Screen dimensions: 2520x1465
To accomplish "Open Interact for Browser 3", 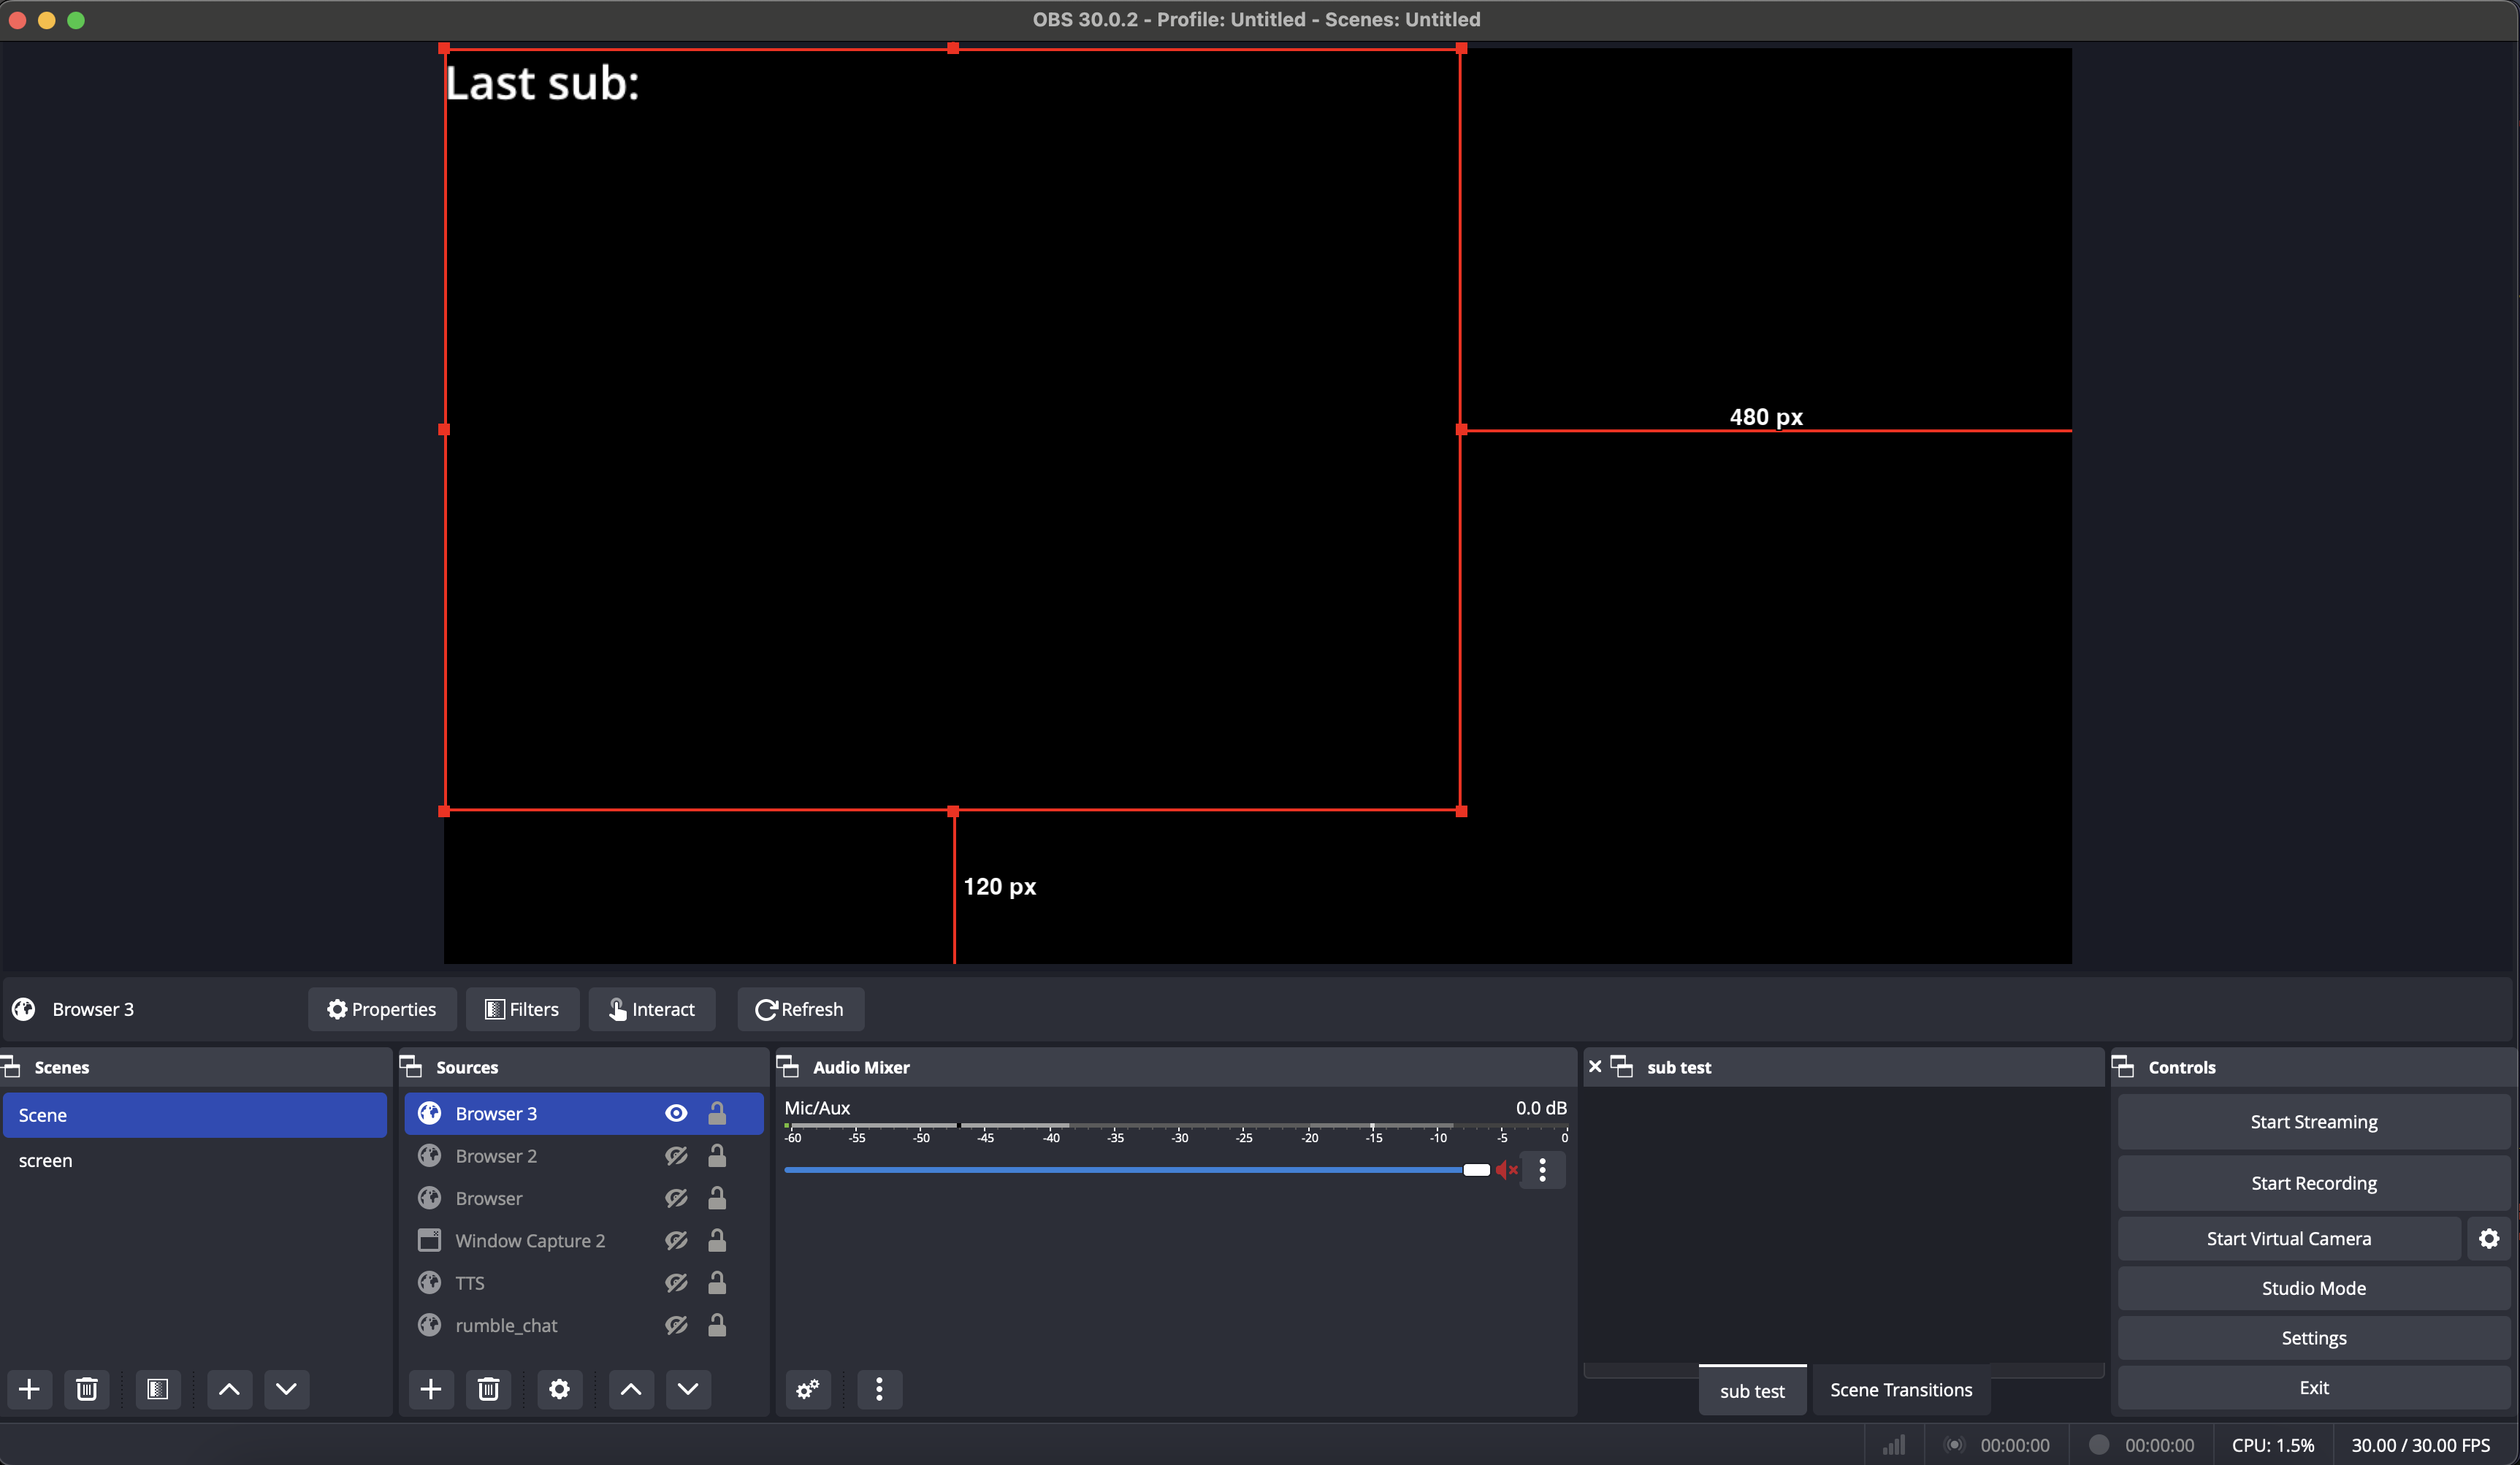I will 652,1009.
